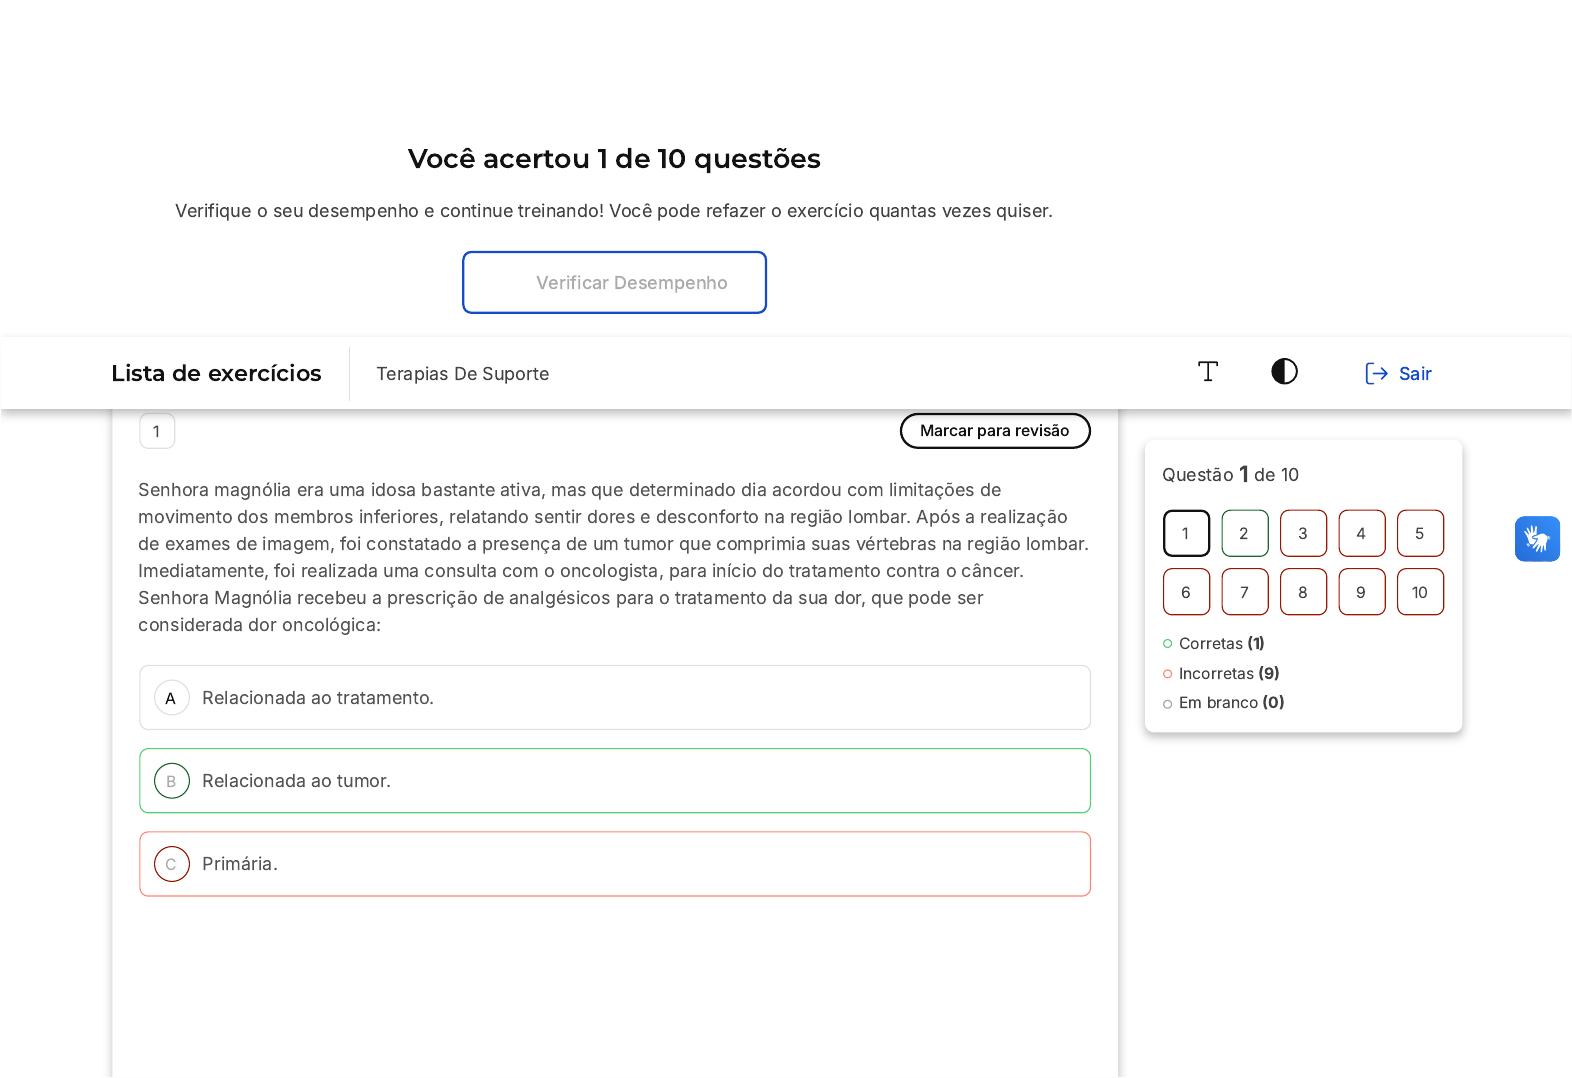The image size is (1572, 1078).
Task: Select answer option C radio circle
Action: (x=171, y=864)
